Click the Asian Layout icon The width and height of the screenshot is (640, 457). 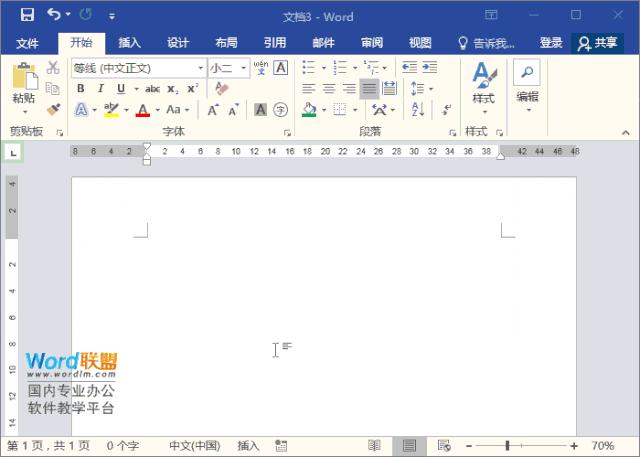[x=380, y=110]
